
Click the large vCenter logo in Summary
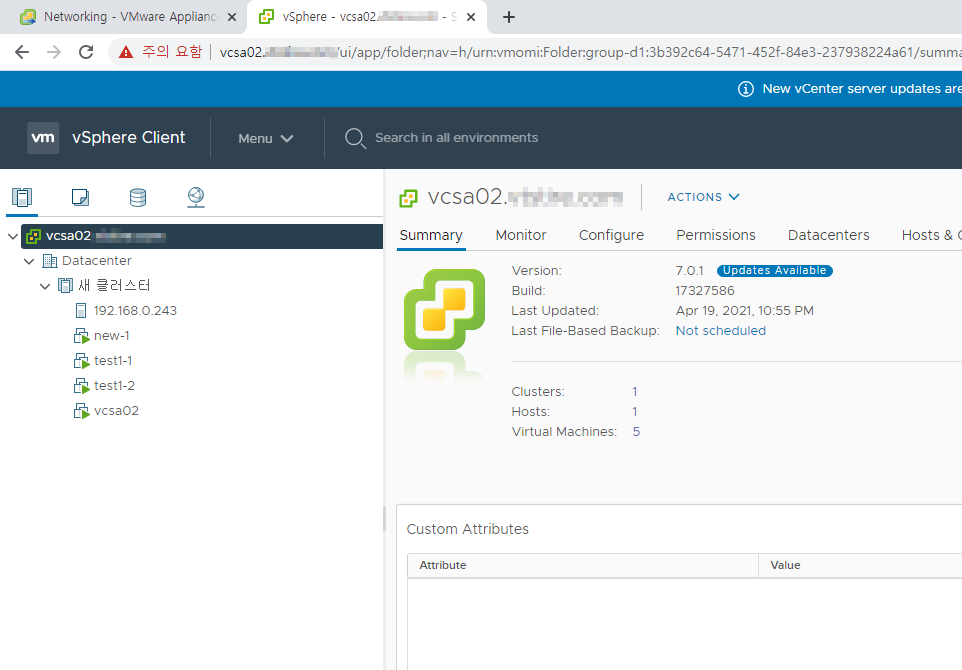[x=445, y=309]
